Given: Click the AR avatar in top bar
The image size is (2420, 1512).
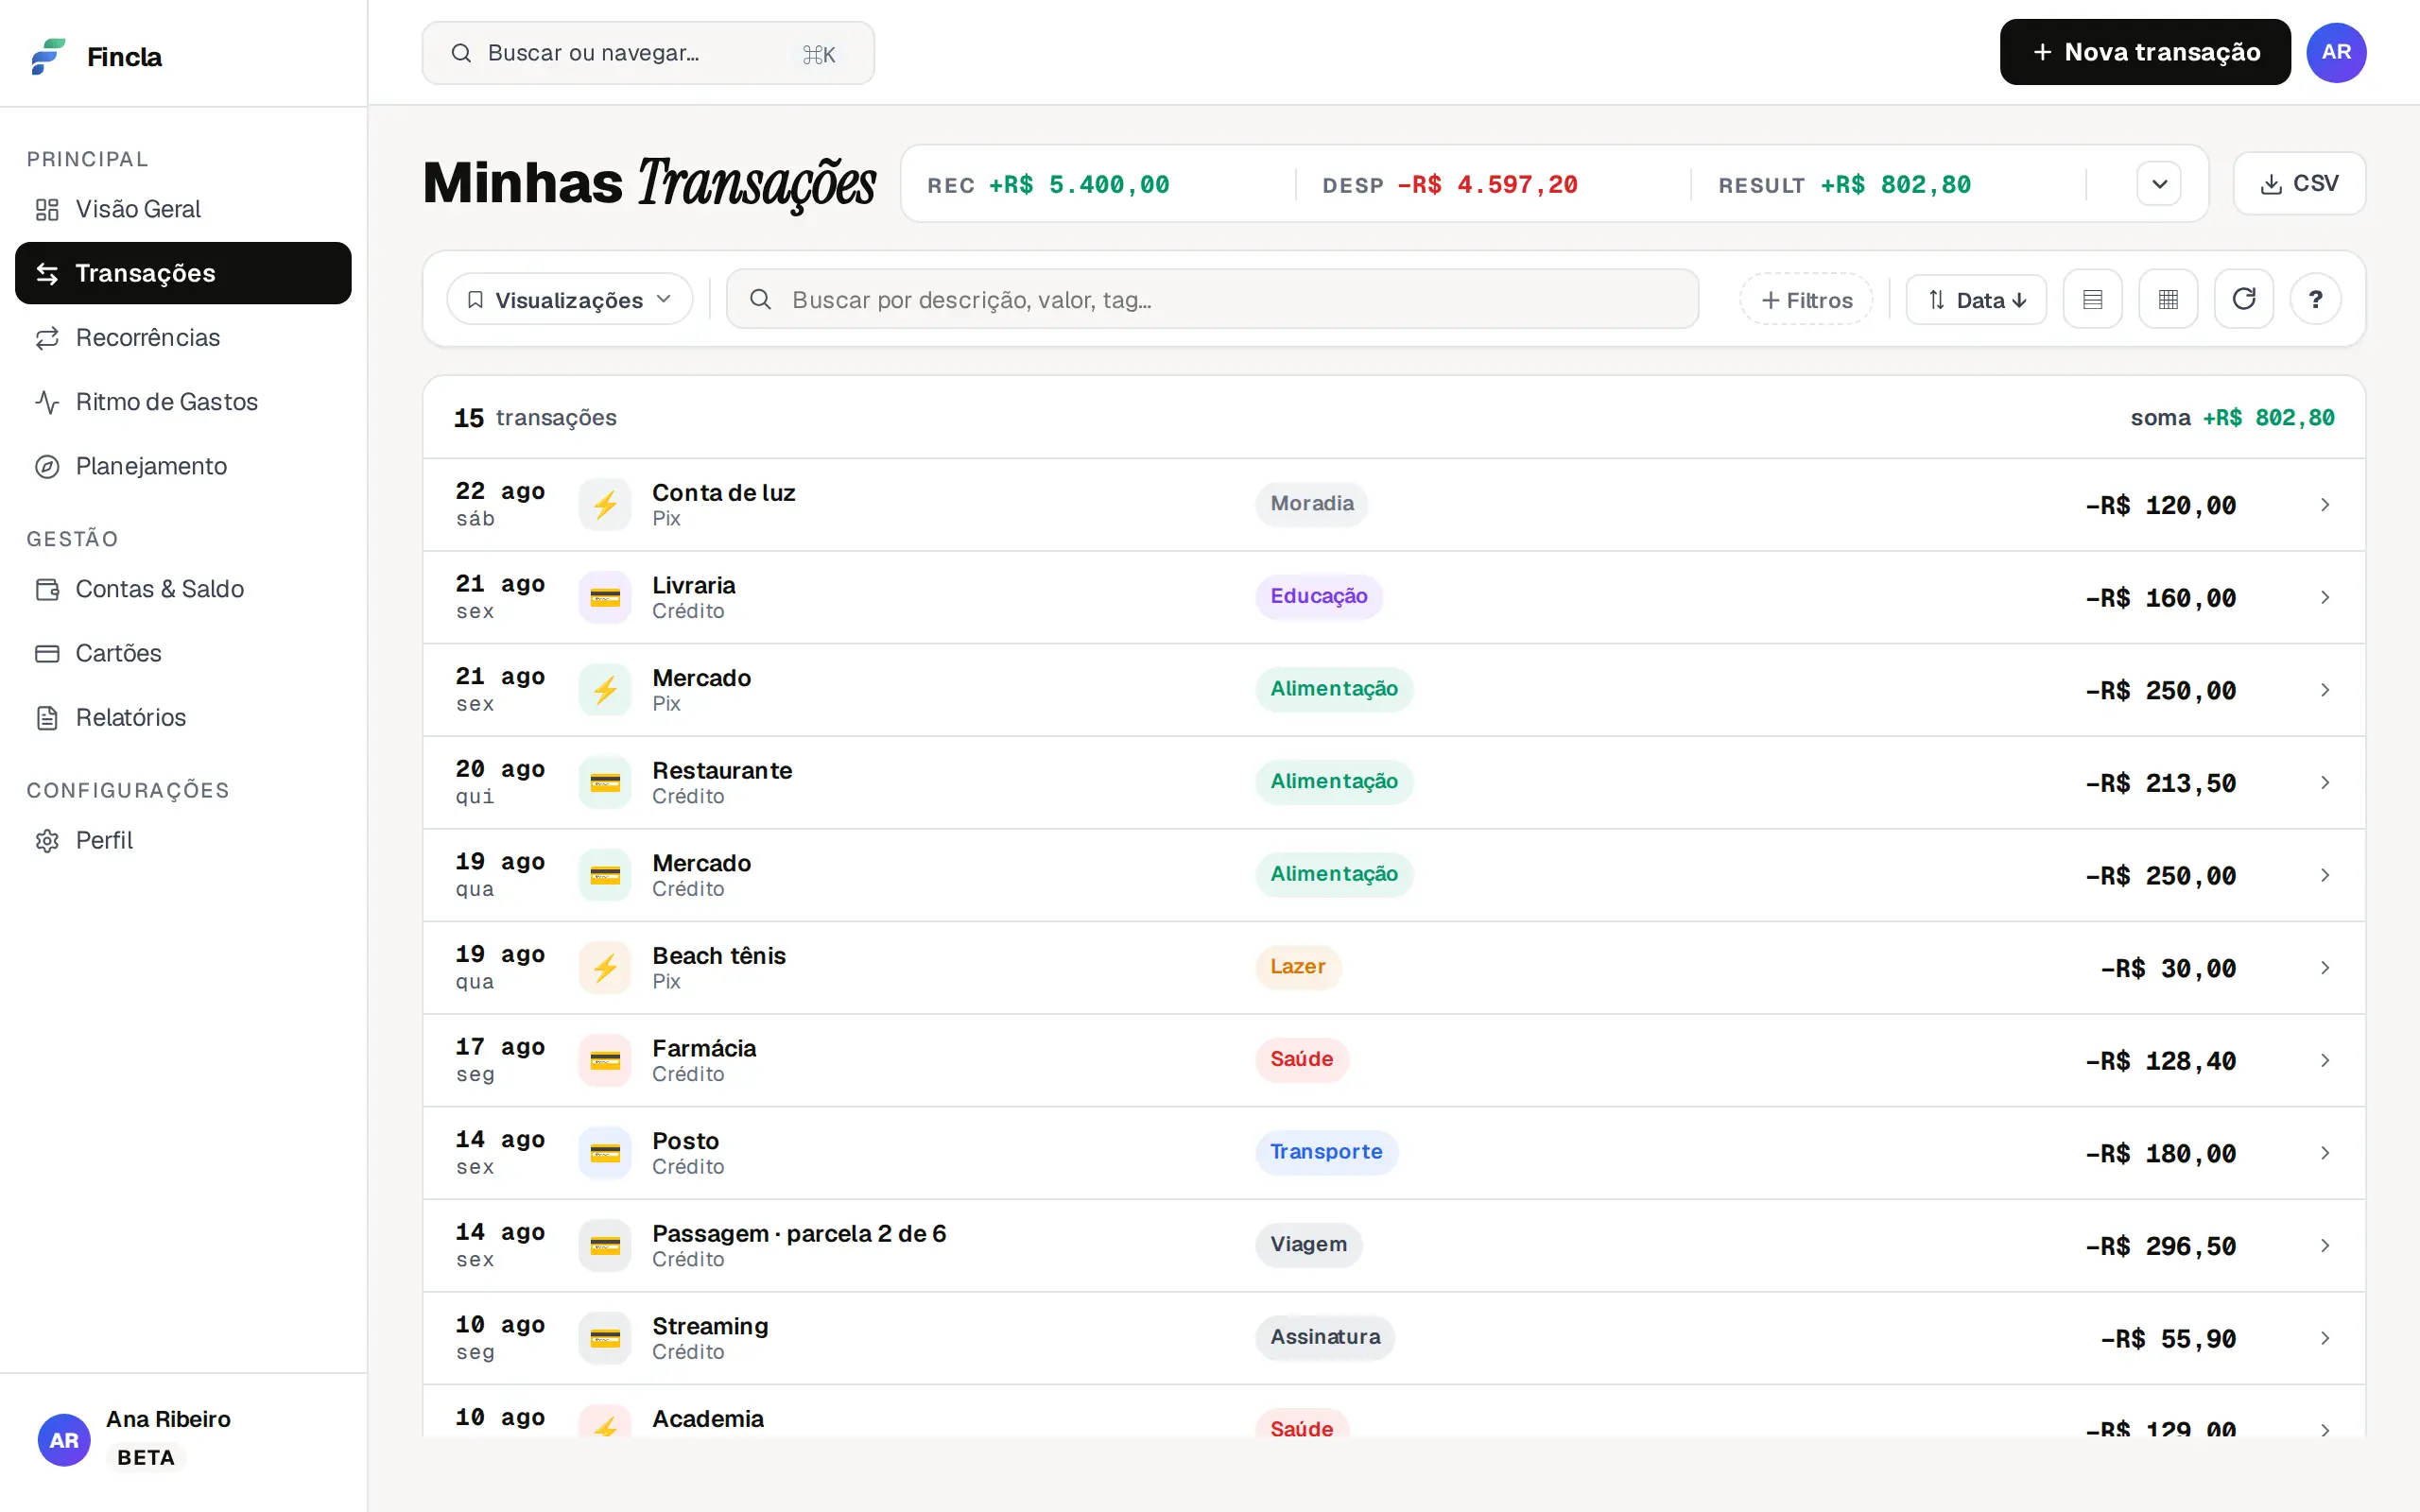Looking at the screenshot, I should [2336, 52].
